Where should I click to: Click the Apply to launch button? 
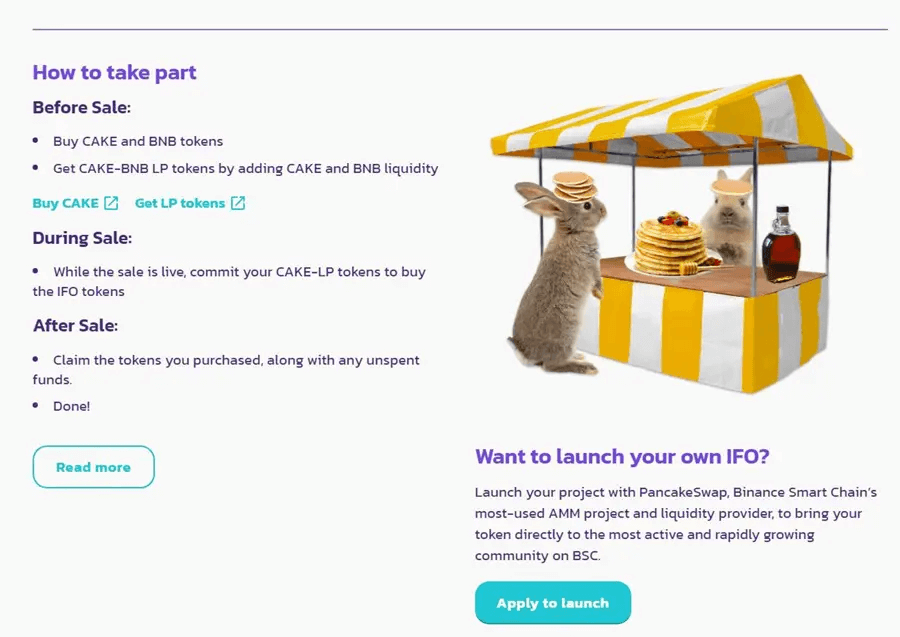[552, 603]
